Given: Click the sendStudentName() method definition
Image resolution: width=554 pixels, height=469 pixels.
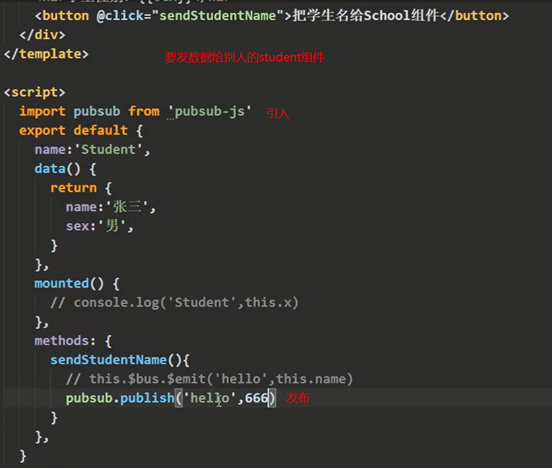Looking at the screenshot, I should (x=120, y=360).
